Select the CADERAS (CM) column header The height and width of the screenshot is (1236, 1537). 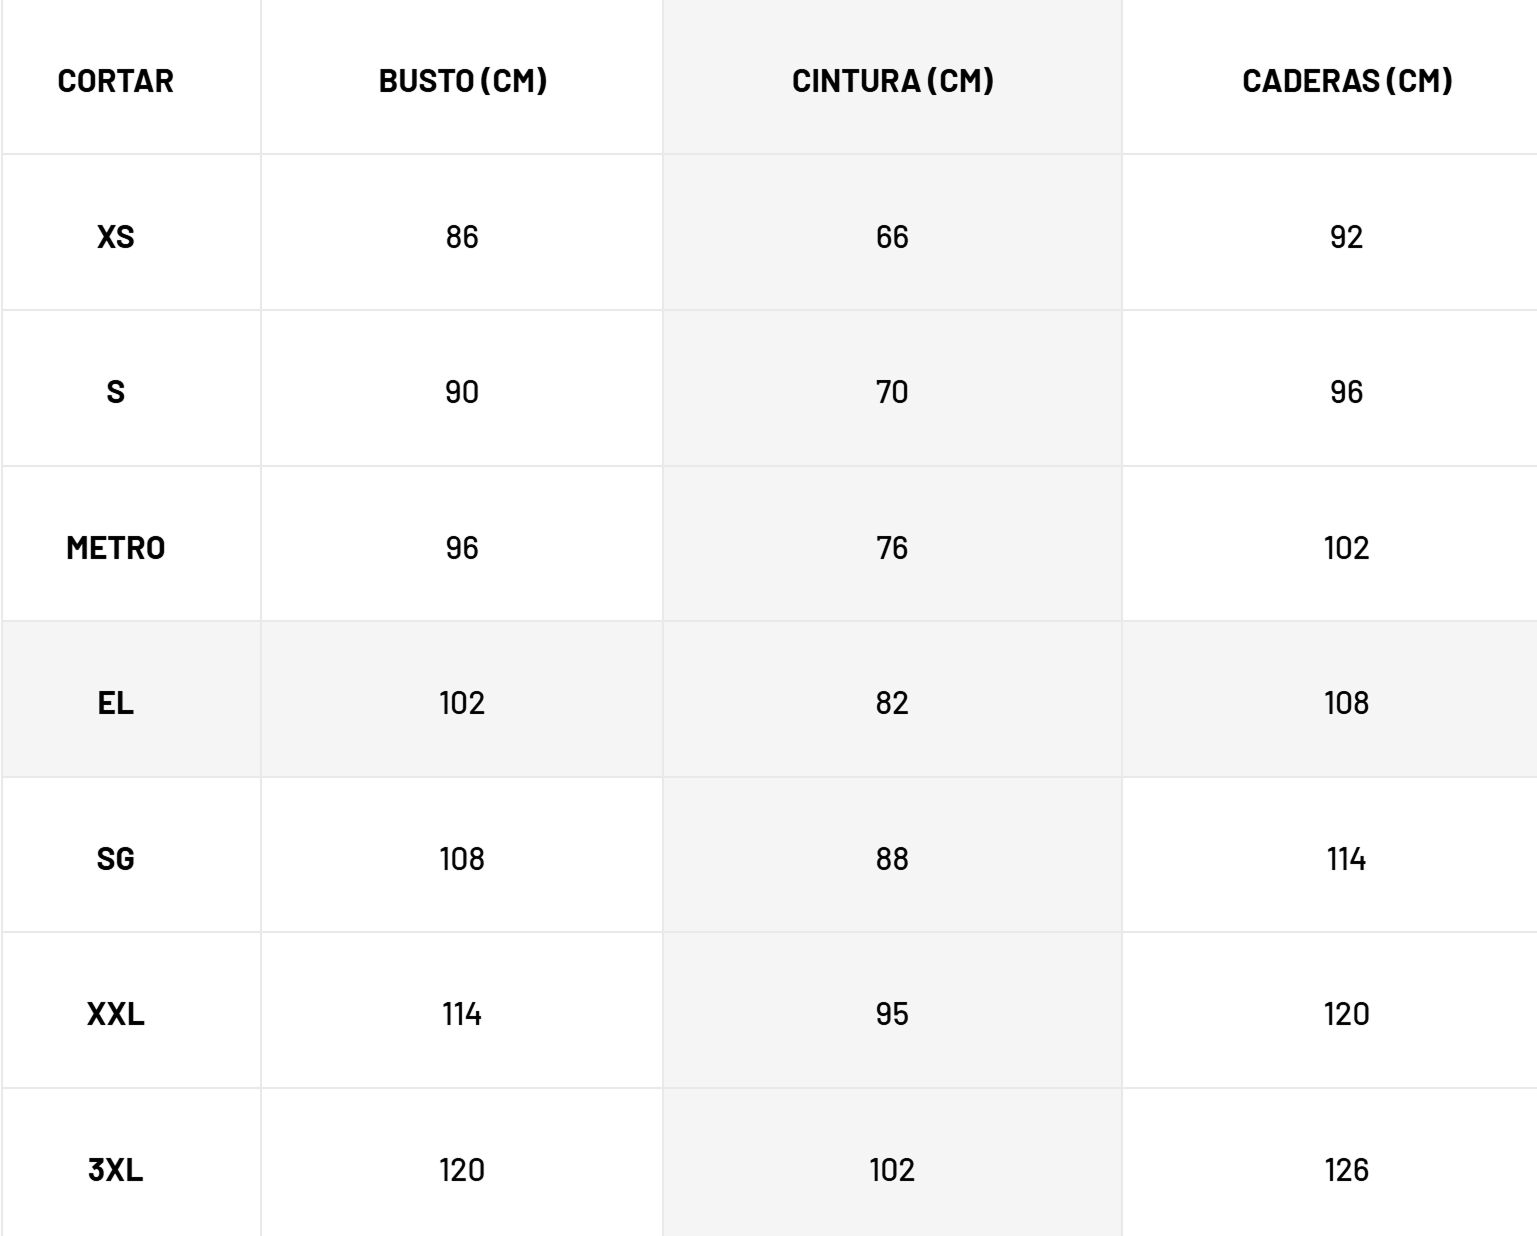click(x=1346, y=80)
